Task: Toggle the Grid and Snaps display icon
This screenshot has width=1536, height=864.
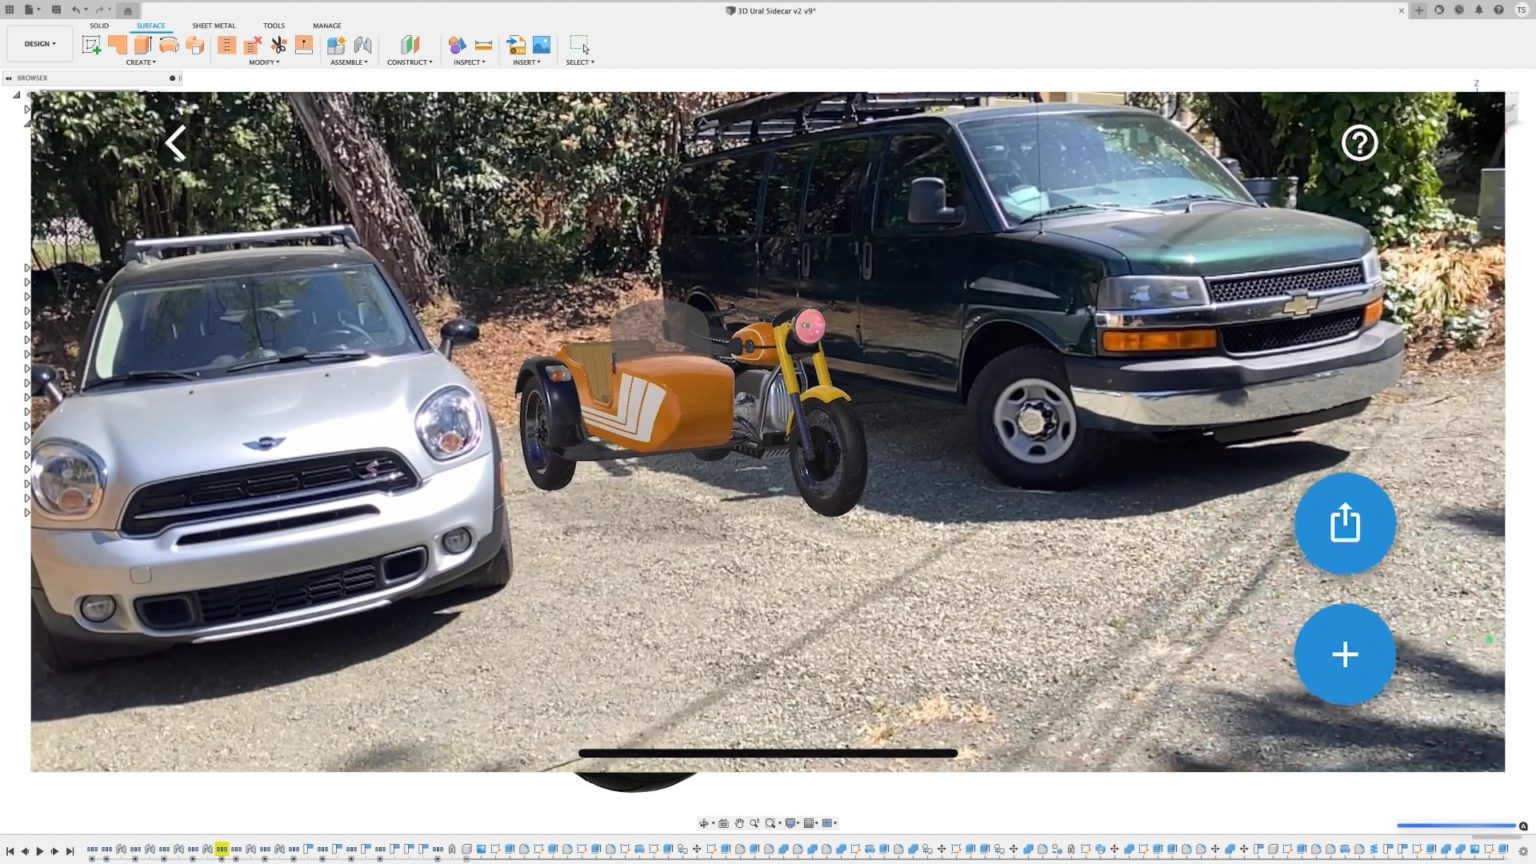Action: (811, 823)
